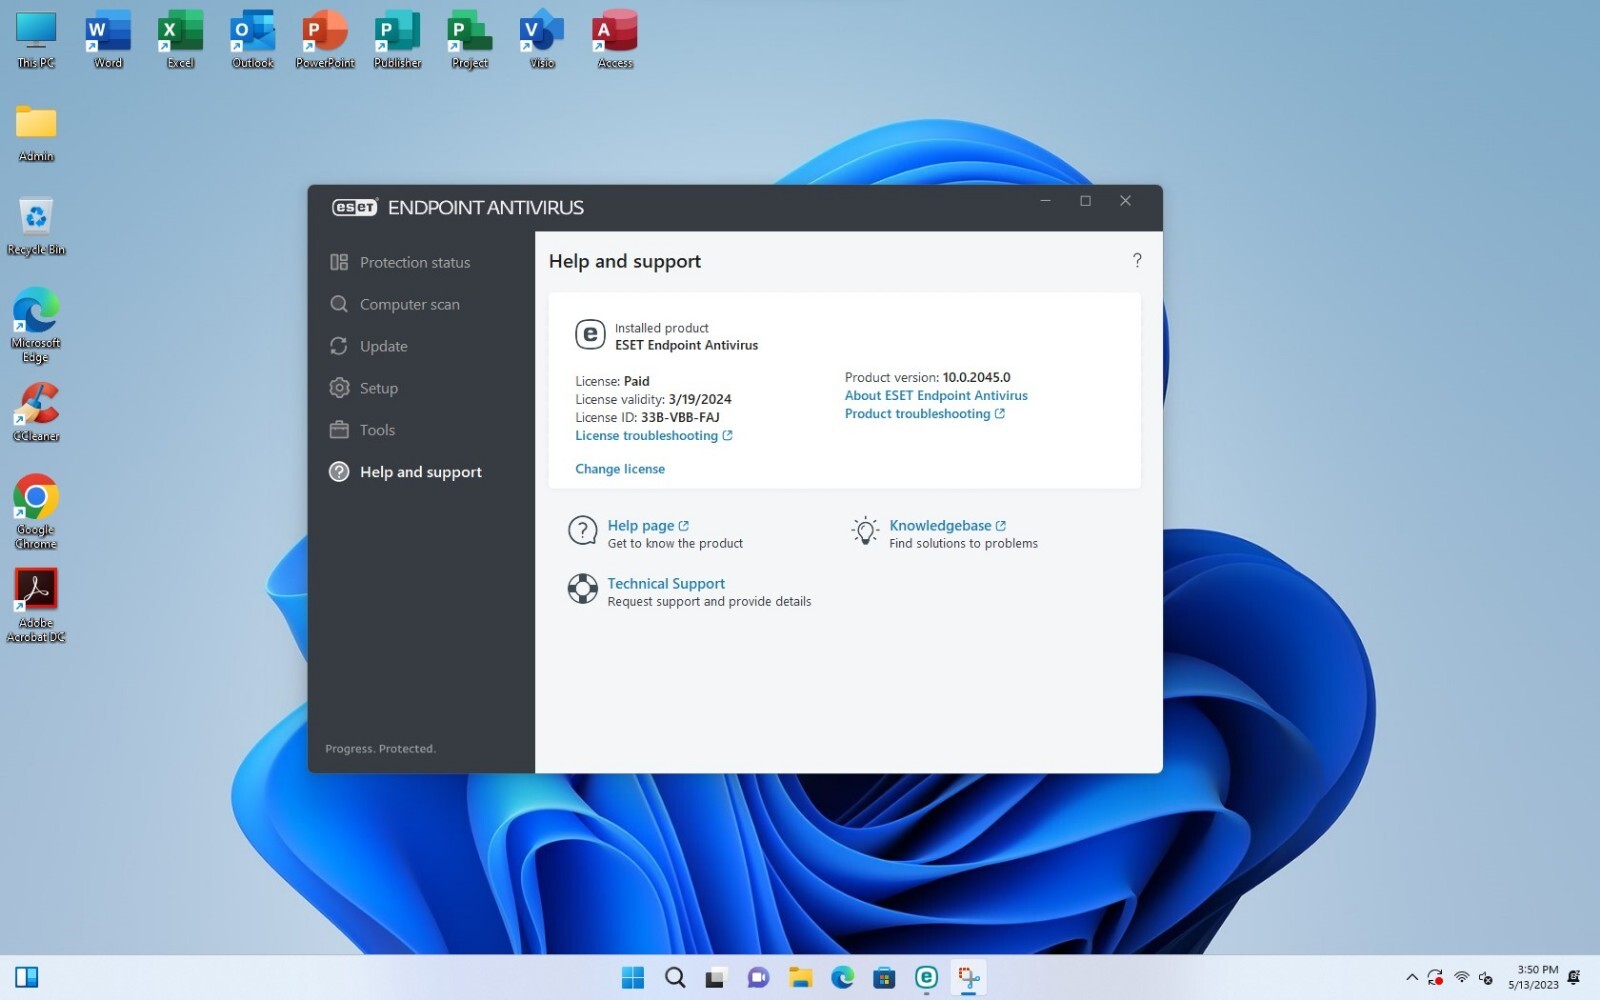Select Recycle Bin desktop icon
1600x1000 pixels.
coord(36,226)
